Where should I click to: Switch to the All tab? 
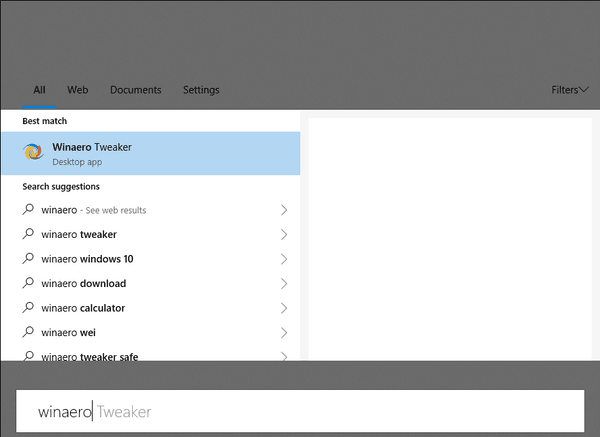[x=39, y=90]
